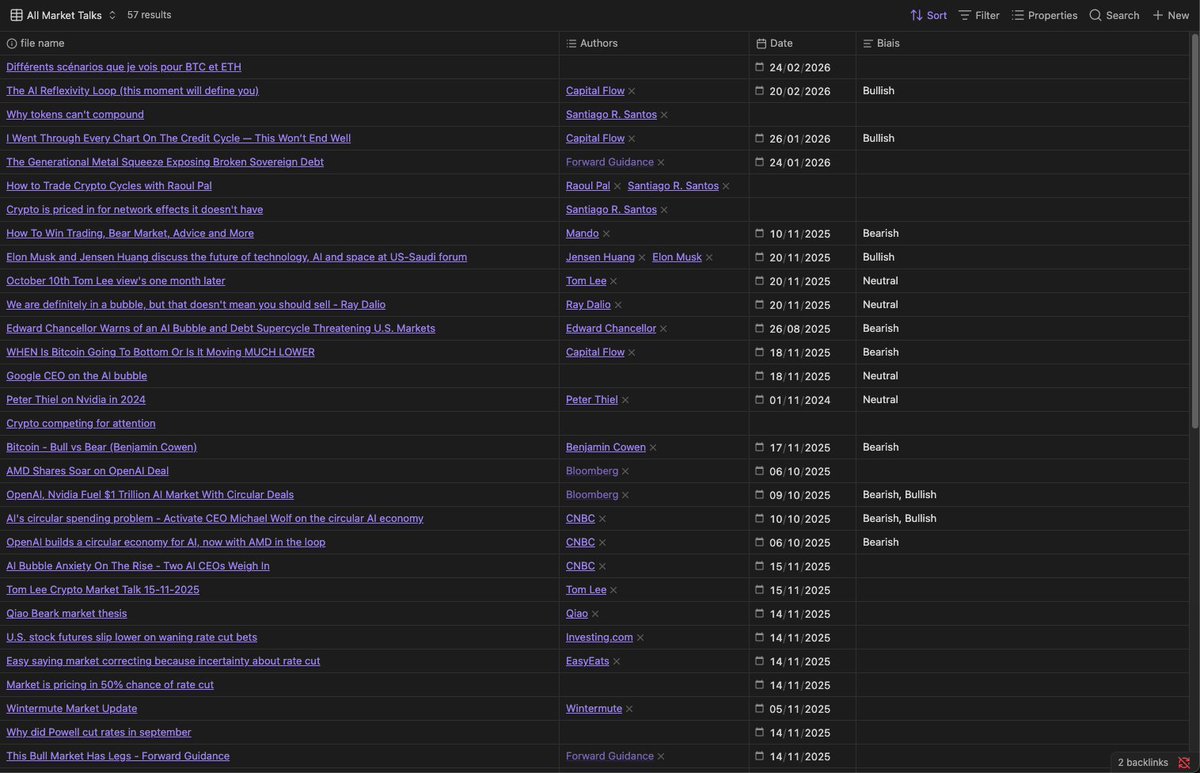The height and width of the screenshot is (773, 1200).
Task: Click the Search button
Action: tap(1114, 15)
